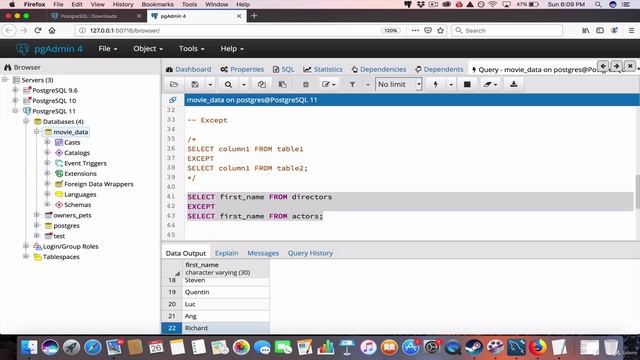This screenshot has height=360, width=640.
Task: Select Foreign Data Wrappers item
Action: [x=98, y=184]
